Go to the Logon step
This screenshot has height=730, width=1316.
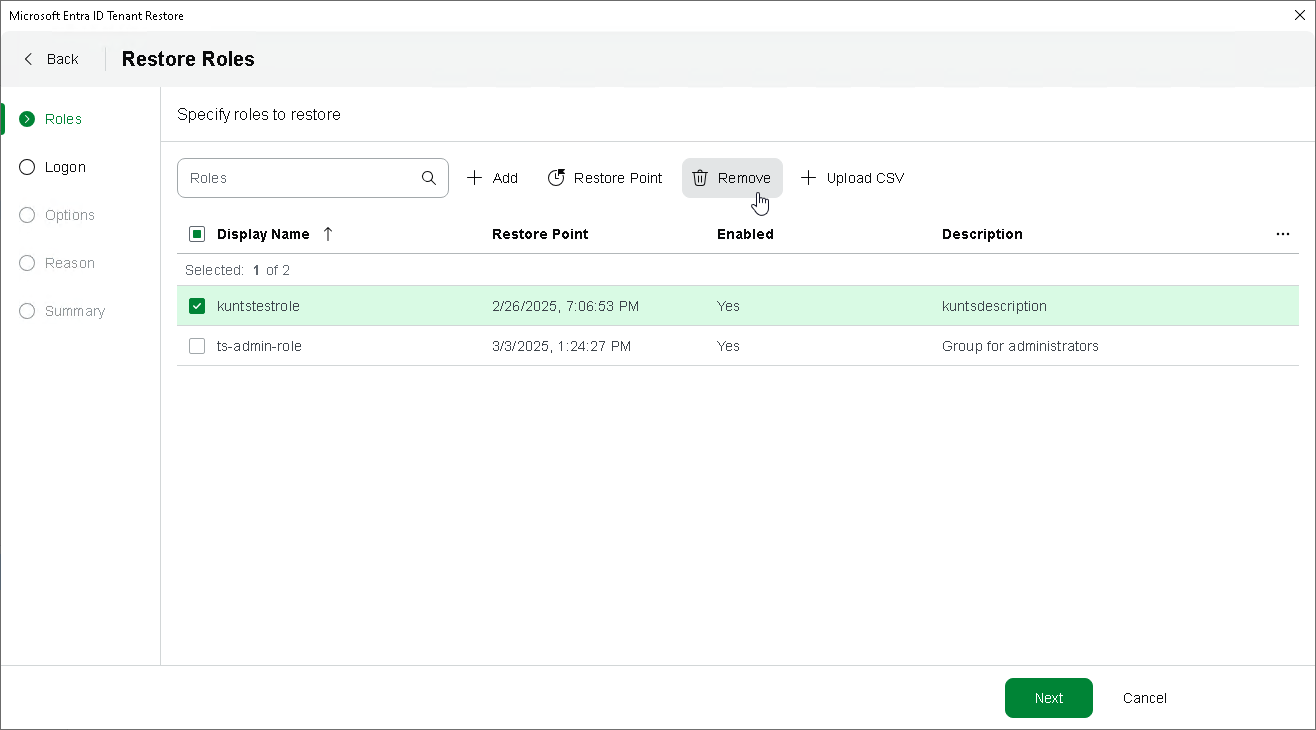[65, 167]
